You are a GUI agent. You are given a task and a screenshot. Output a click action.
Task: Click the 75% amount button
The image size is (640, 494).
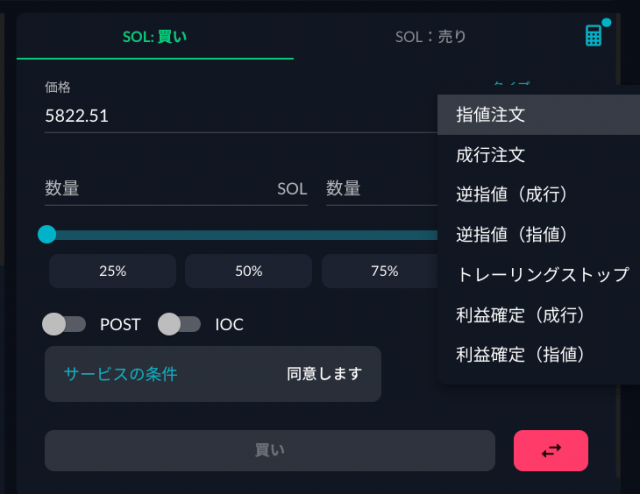pos(384,271)
